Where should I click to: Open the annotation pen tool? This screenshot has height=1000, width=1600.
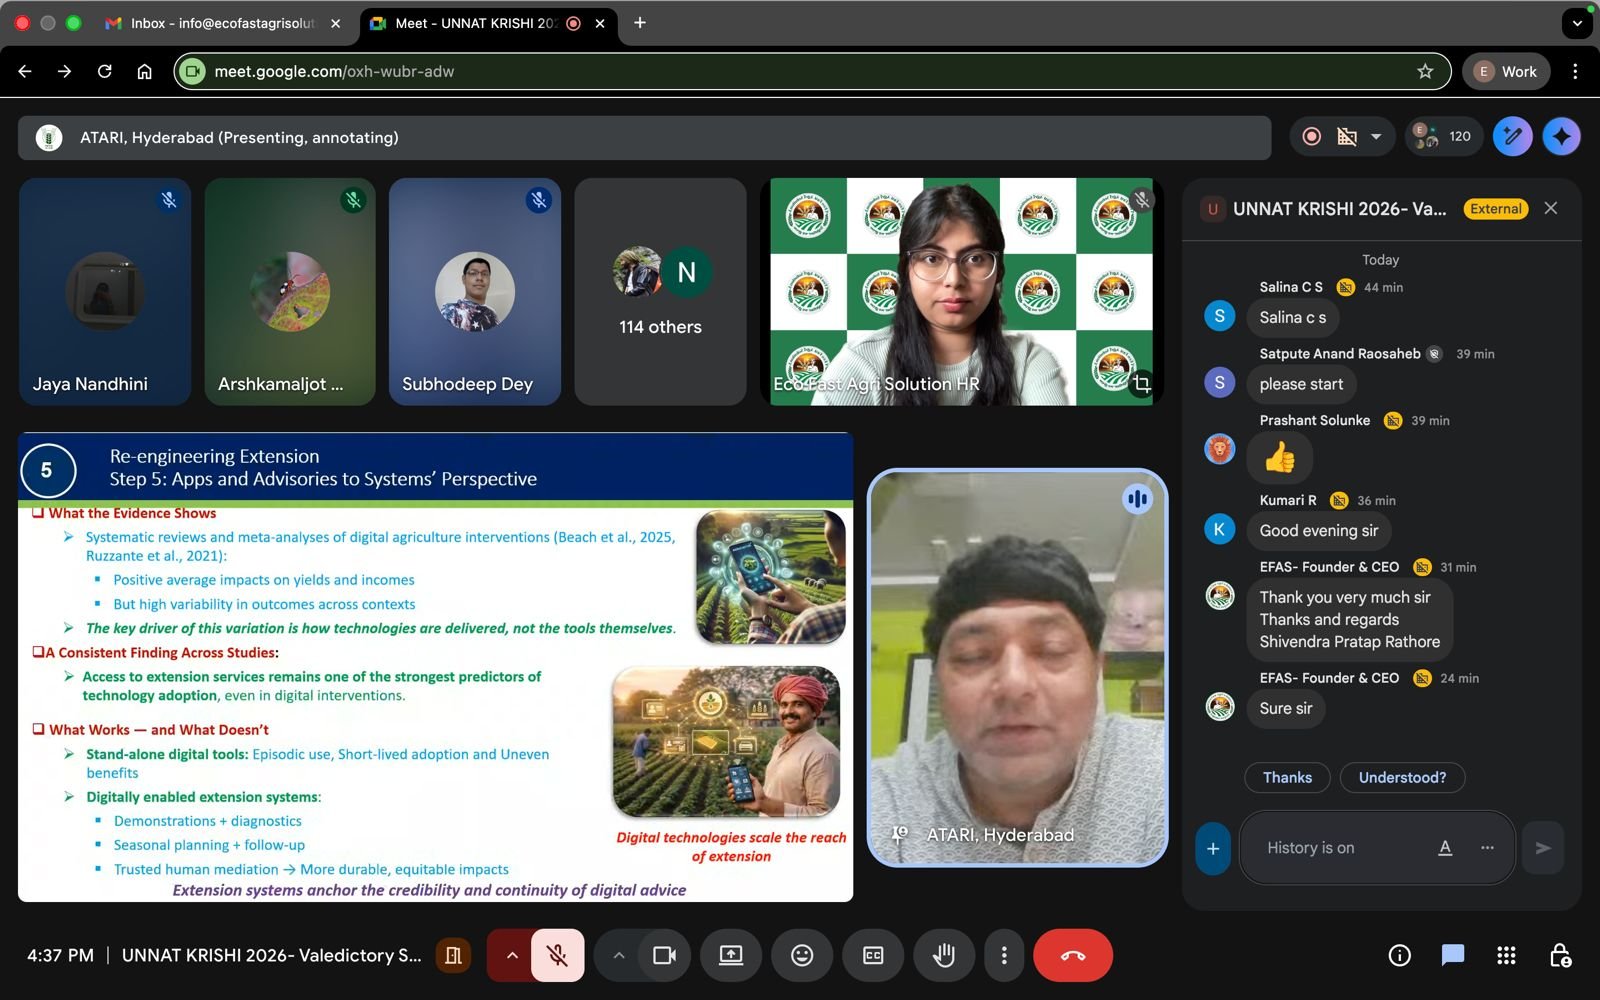pyautogui.click(x=1512, y=137)
